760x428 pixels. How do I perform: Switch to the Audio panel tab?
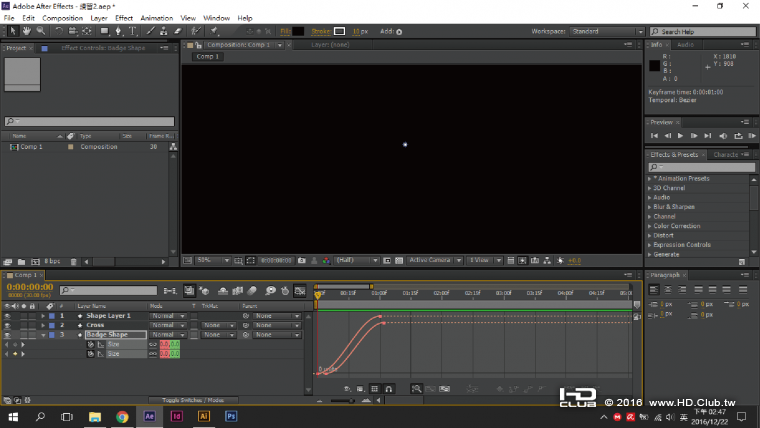click(686, 45)
